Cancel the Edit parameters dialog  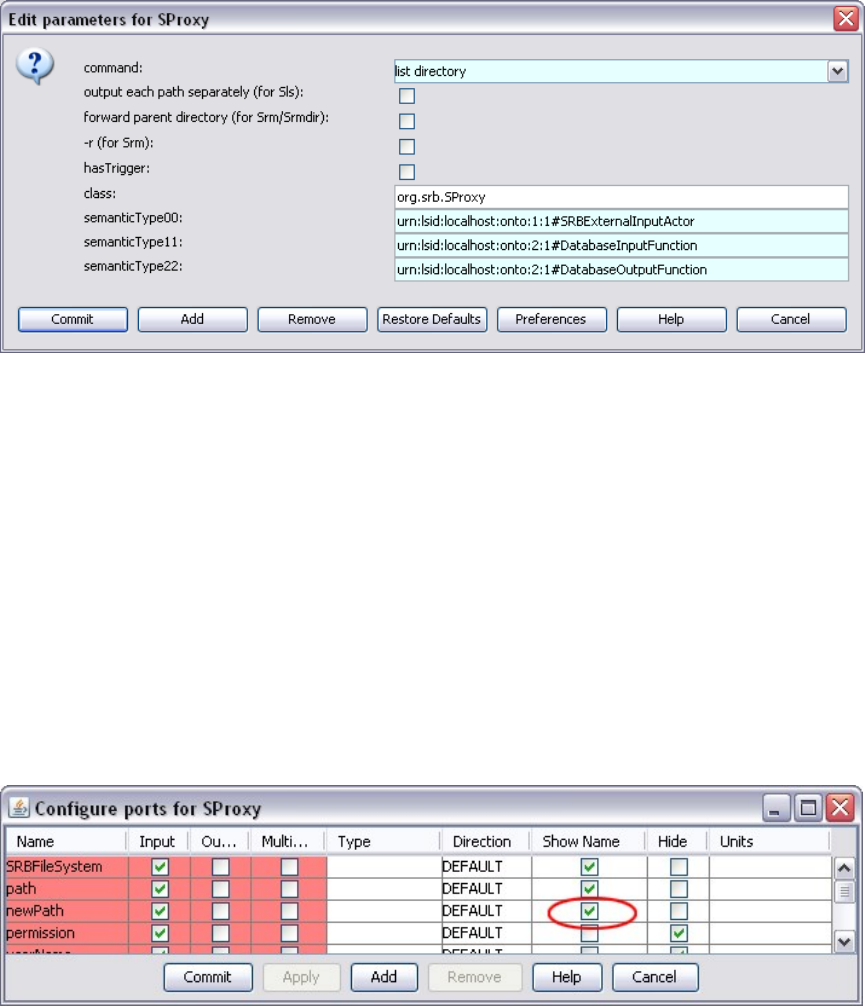(791, 320)
